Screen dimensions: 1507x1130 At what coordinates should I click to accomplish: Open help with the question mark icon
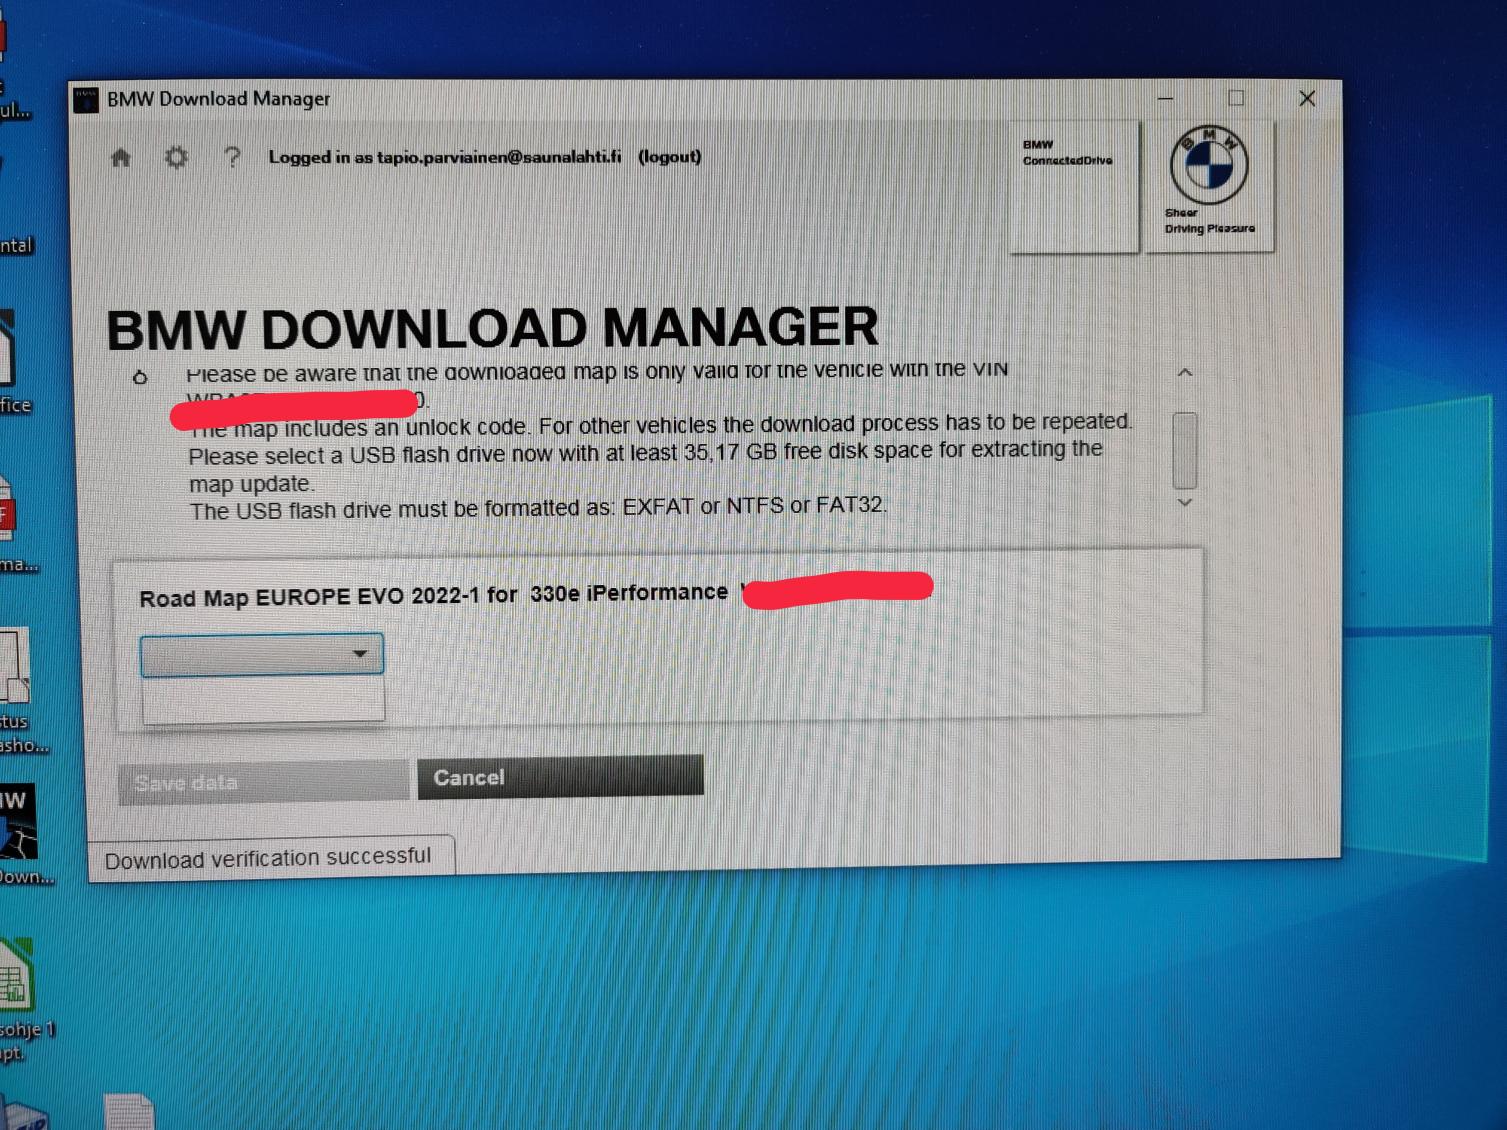click(232, 157)
